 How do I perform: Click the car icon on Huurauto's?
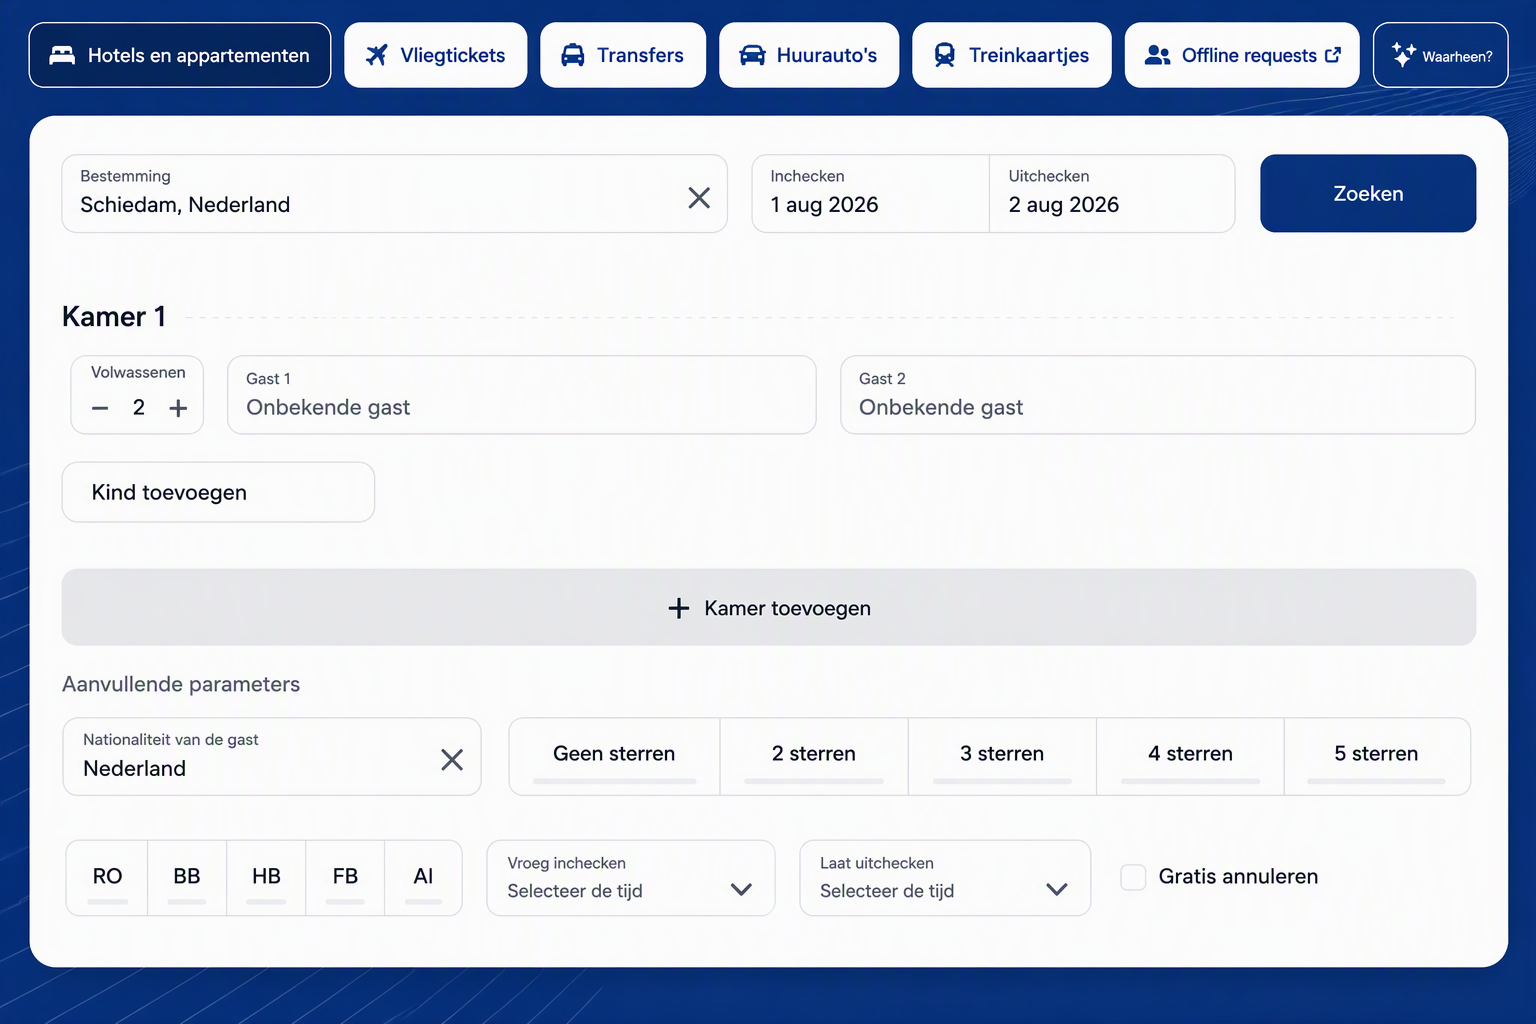click(752, 55)
